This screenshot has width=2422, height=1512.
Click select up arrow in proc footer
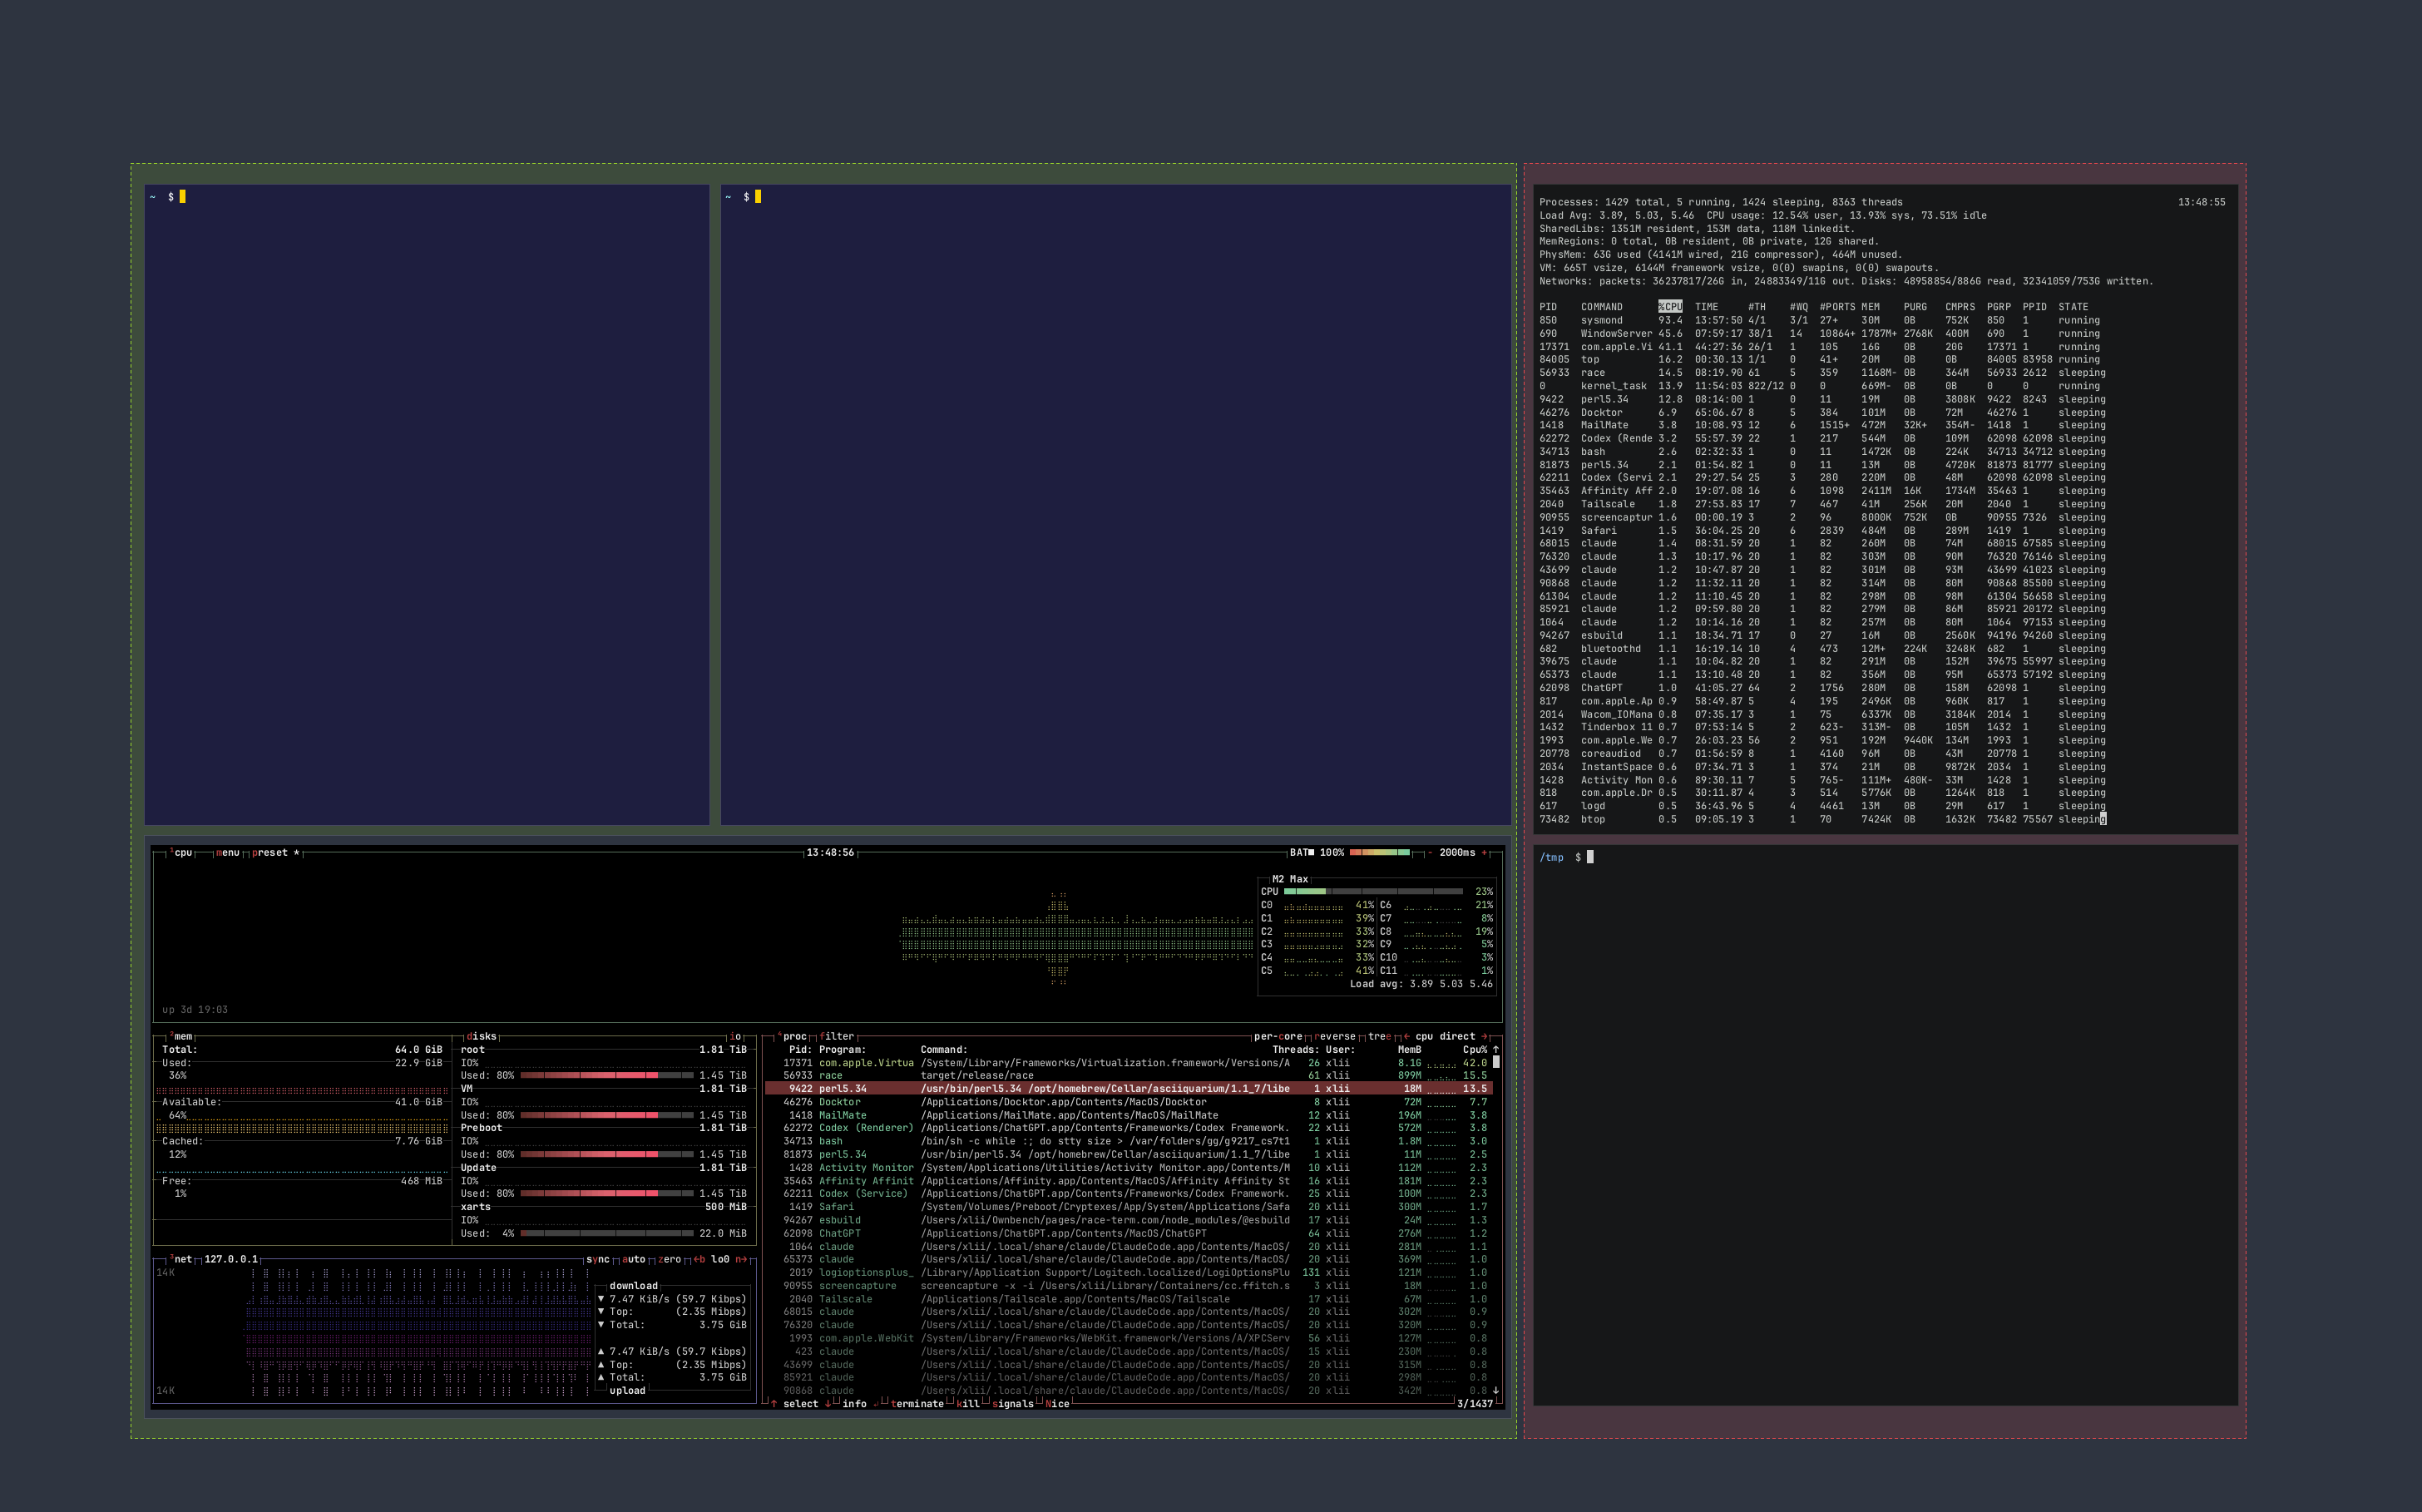774,1404
